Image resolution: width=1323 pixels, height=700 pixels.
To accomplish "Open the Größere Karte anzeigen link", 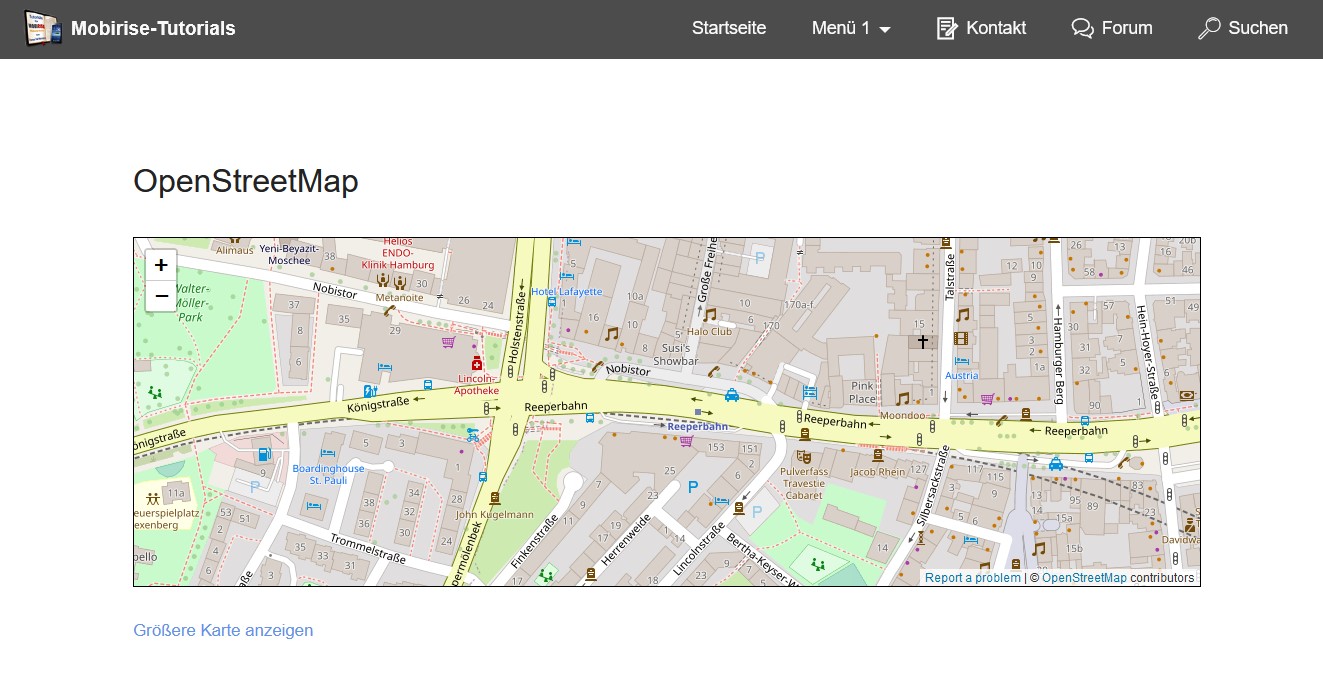I will [x=223, y=630].
